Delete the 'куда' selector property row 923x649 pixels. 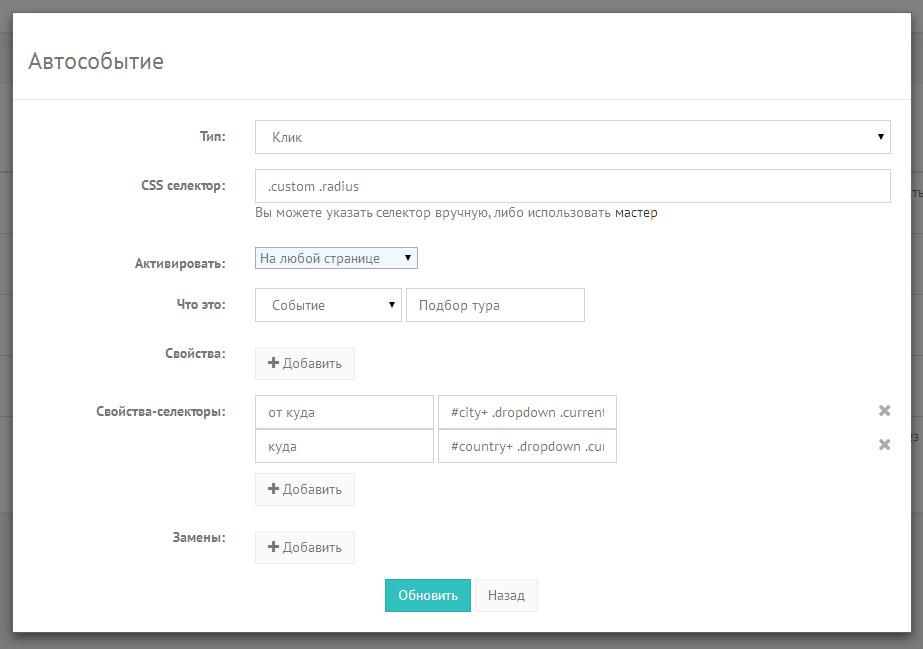(884, 445)
